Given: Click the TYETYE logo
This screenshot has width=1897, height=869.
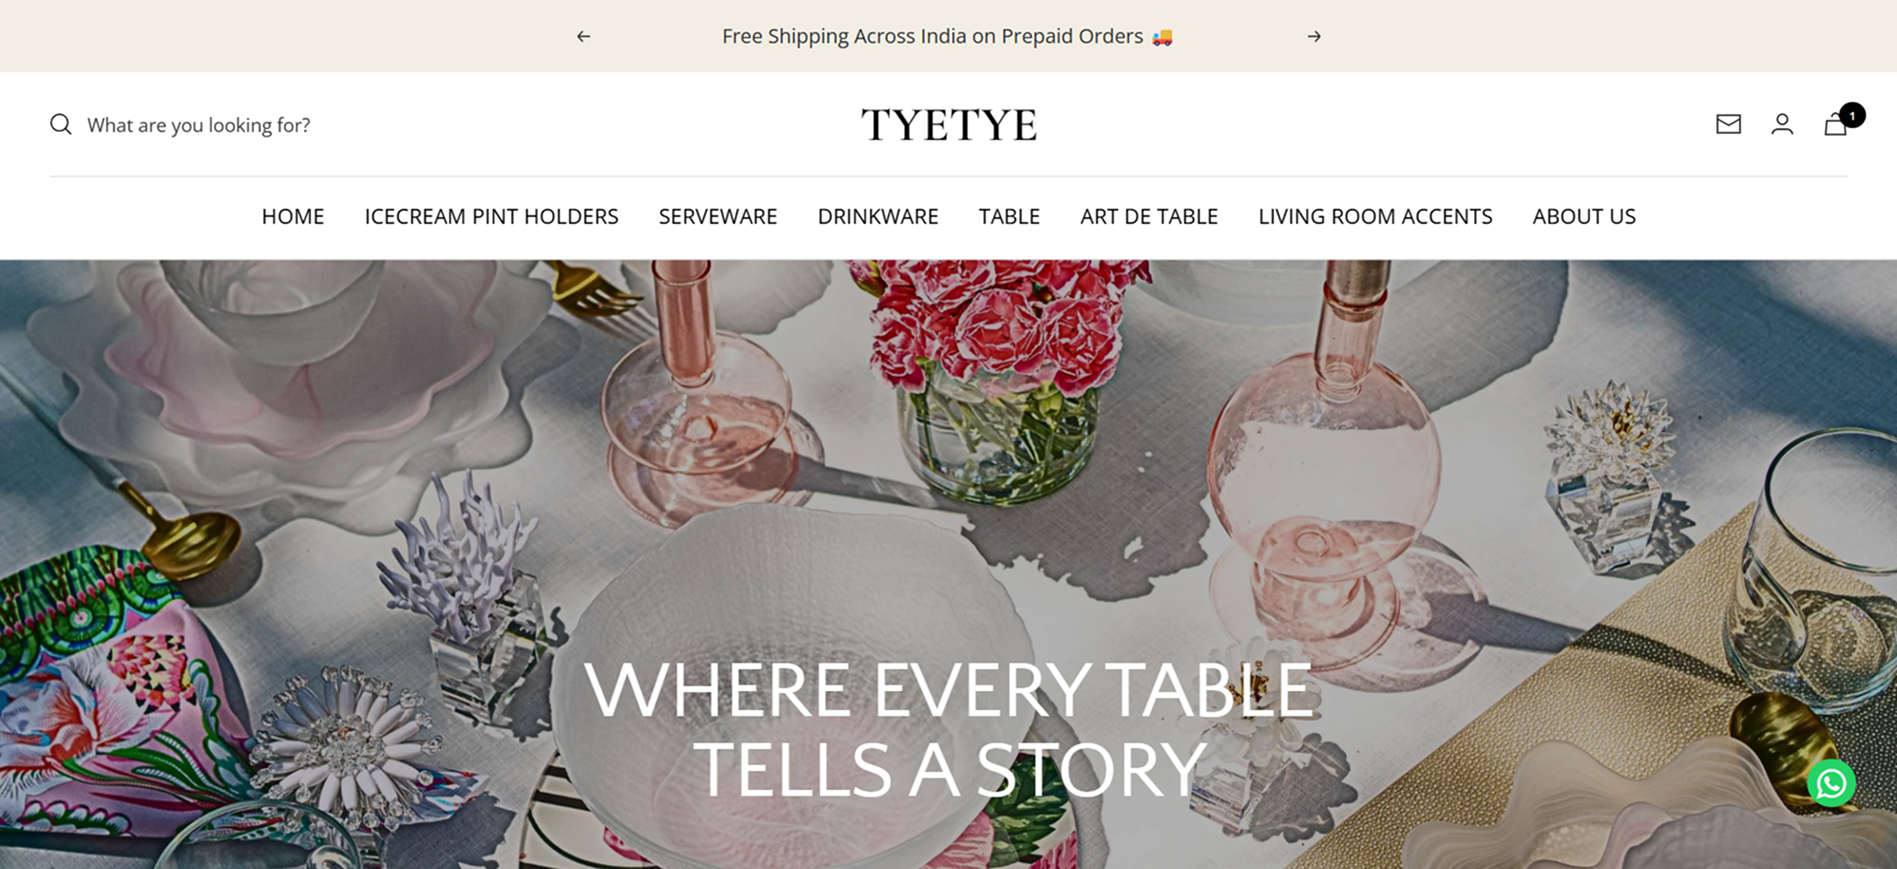Looking at the screenshot, I should [949, 125].
